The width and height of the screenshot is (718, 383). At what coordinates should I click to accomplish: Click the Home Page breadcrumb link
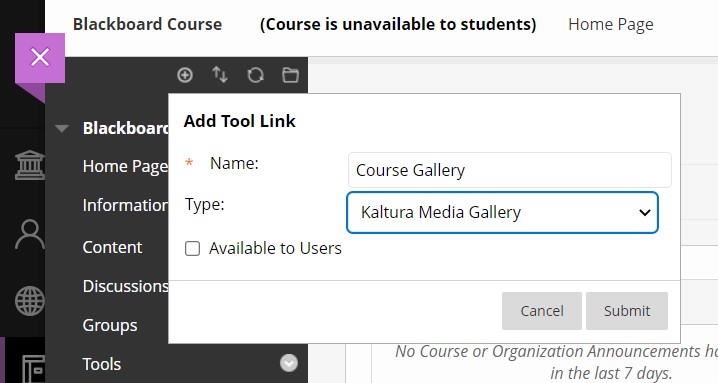tap(611, 24)
